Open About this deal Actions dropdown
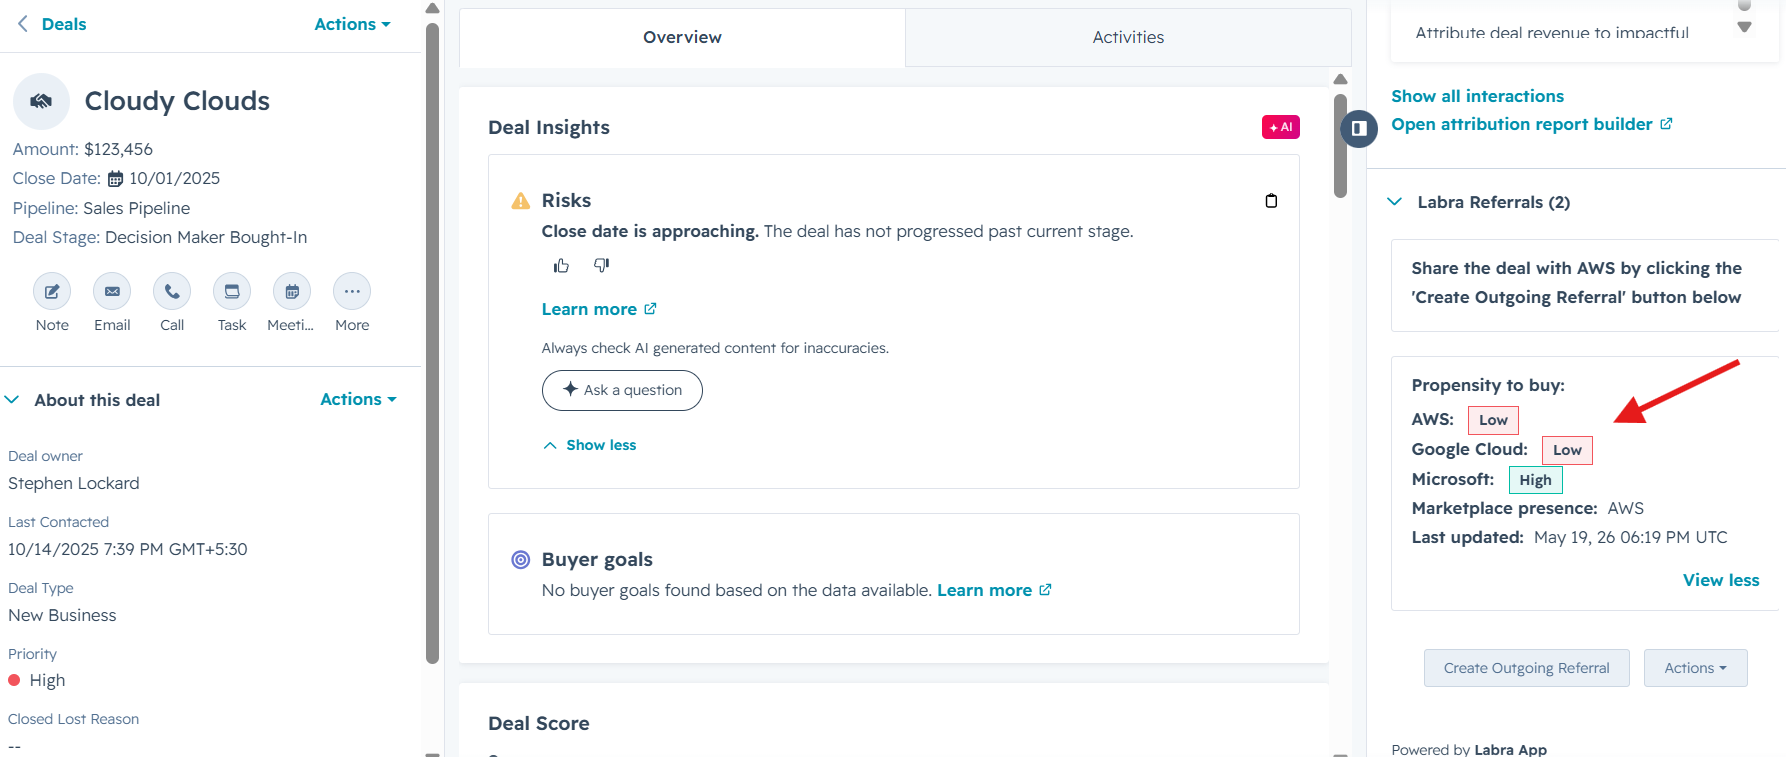The height and width of the screenshot is (757, 1786). click(x=358, y=399)
